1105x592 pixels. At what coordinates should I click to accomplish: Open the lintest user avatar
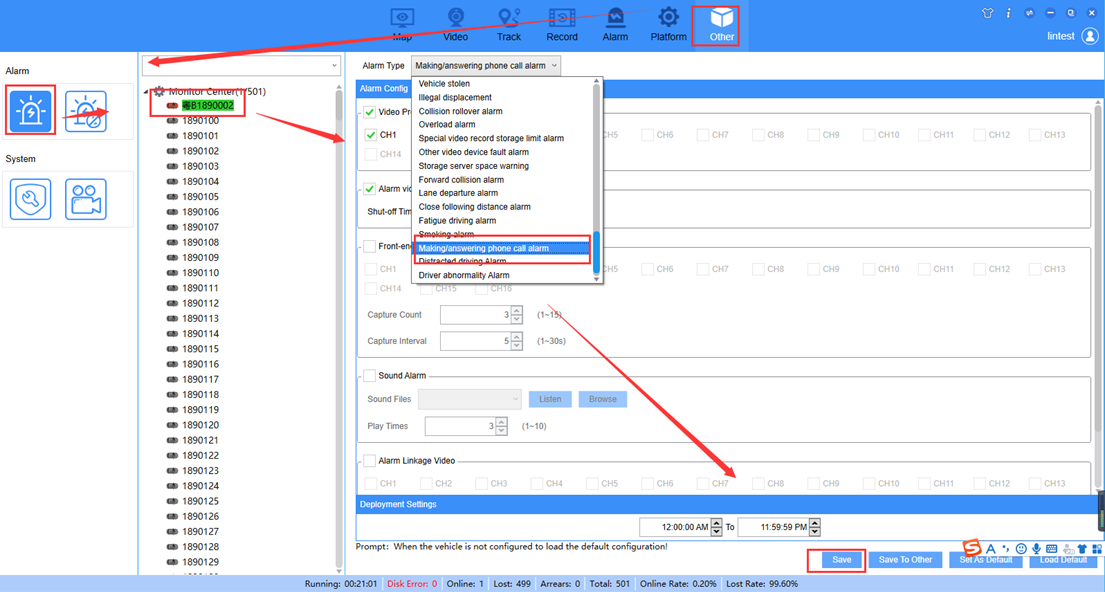click(x=1089, y=36)
